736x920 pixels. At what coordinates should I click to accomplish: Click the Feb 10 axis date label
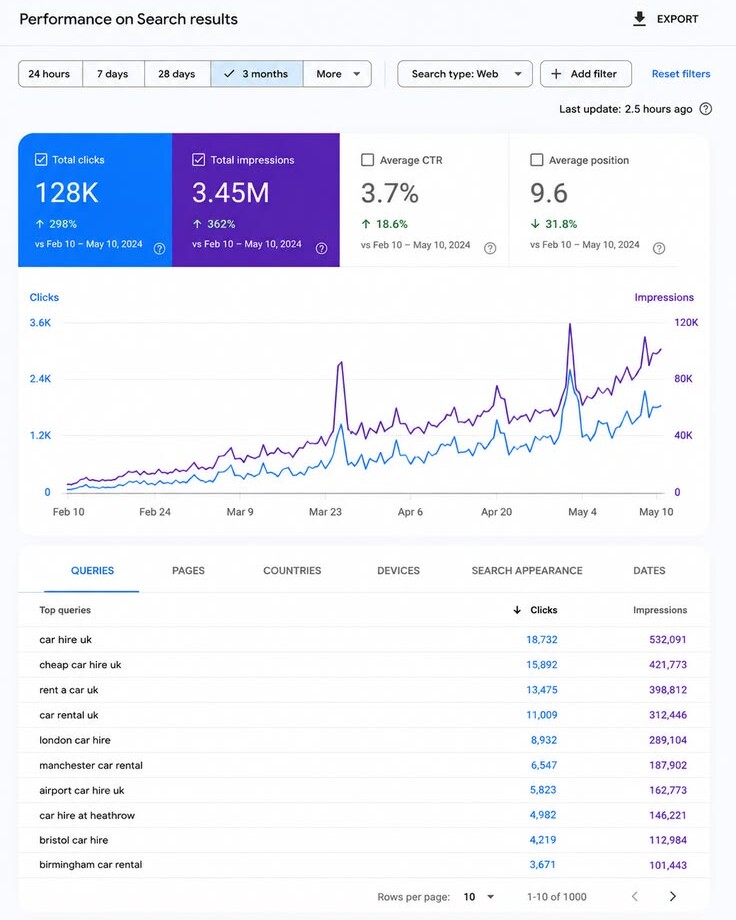coord(69,512)
